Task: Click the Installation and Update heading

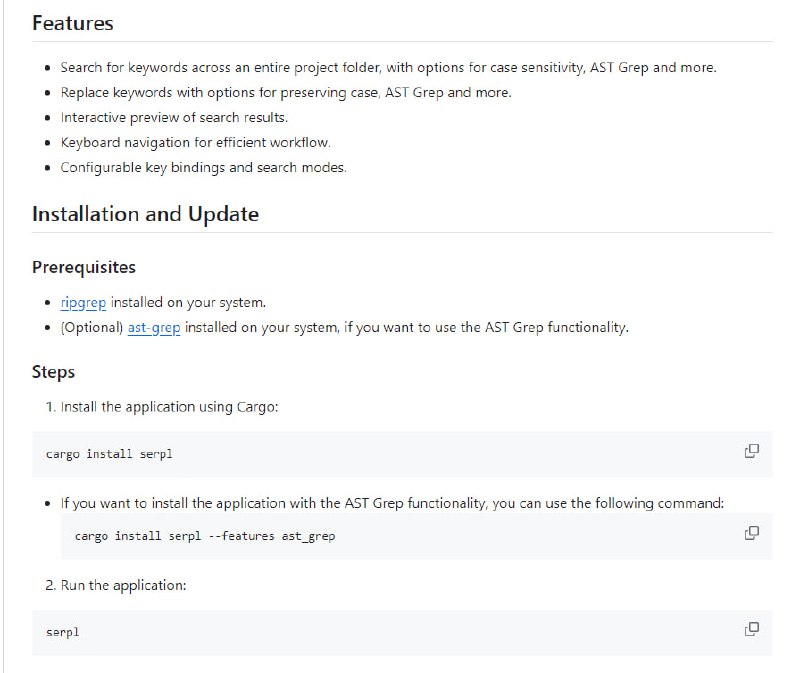Action: 144,214
